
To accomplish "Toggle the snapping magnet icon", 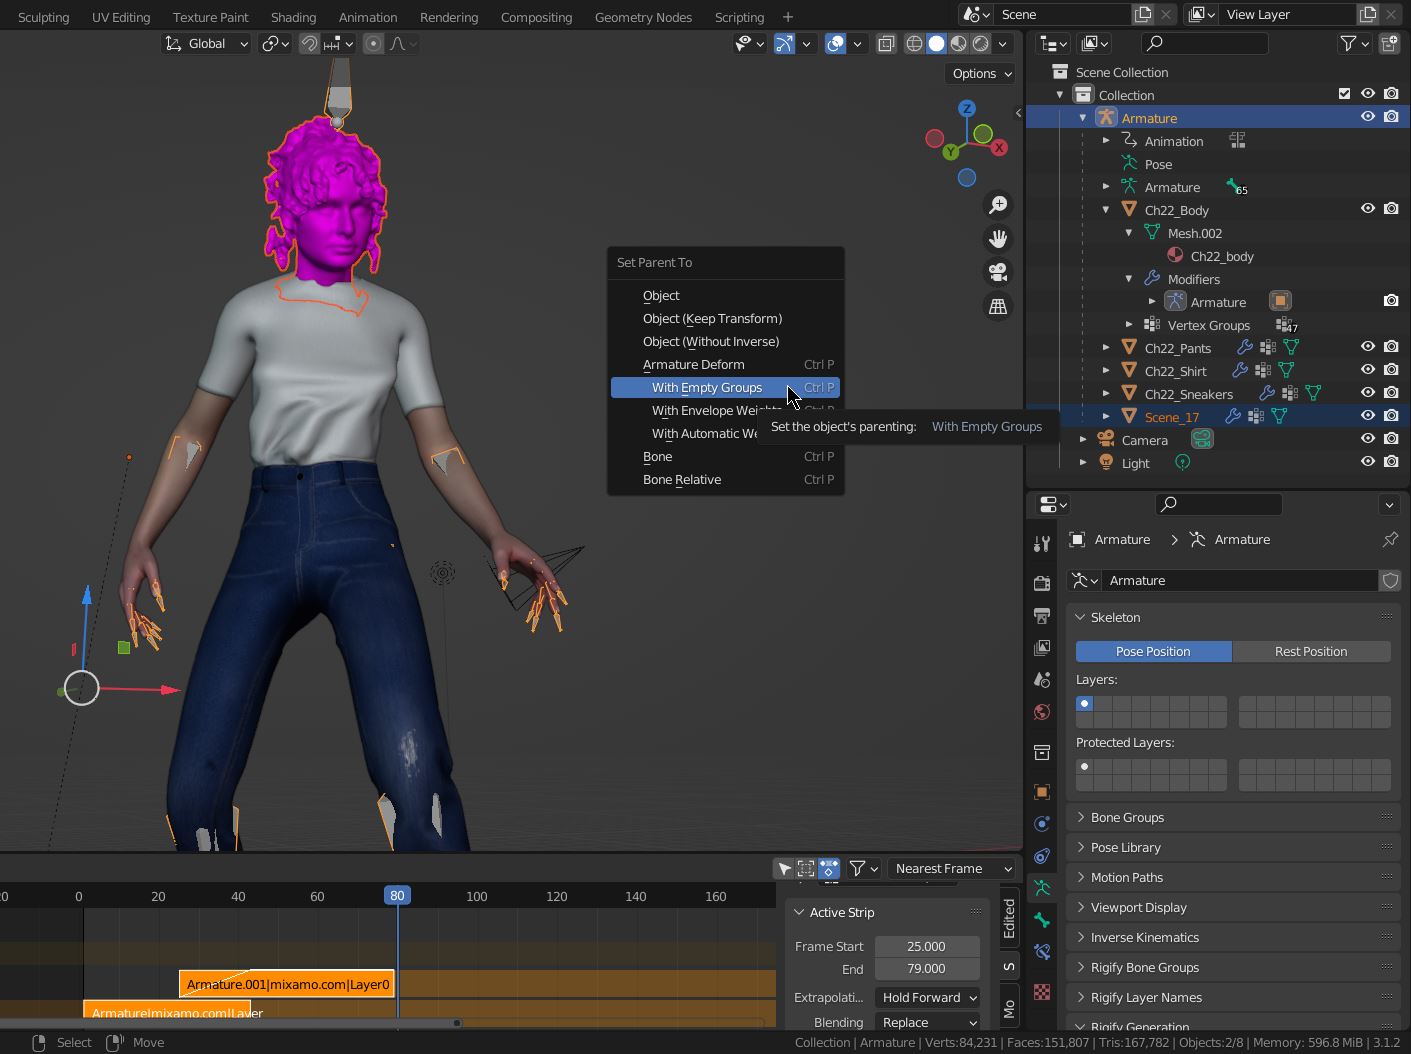I will (x=309, y=43).
